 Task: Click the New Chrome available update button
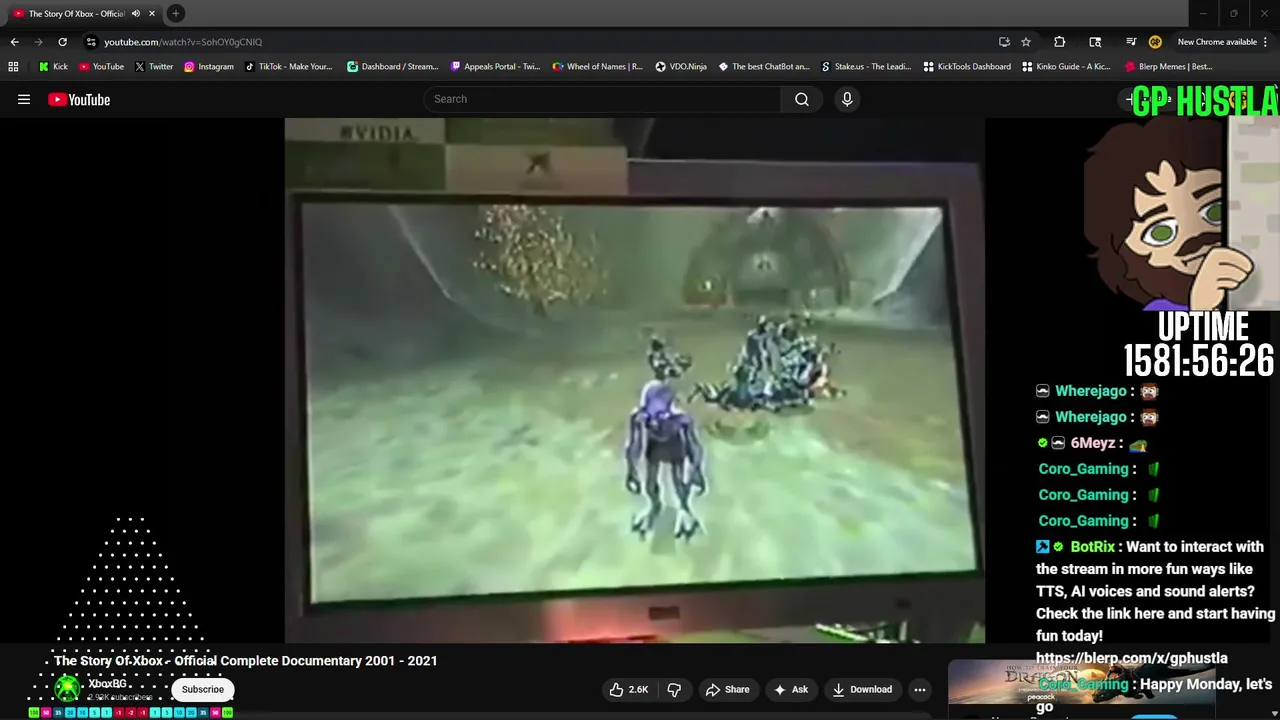point(1217,42)
